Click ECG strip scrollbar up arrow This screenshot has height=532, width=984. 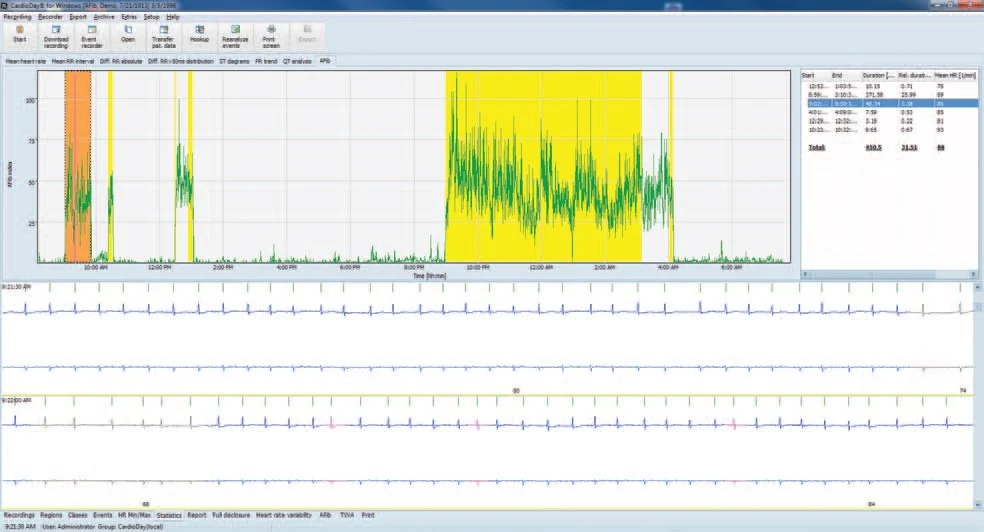(x=977, y=287)
